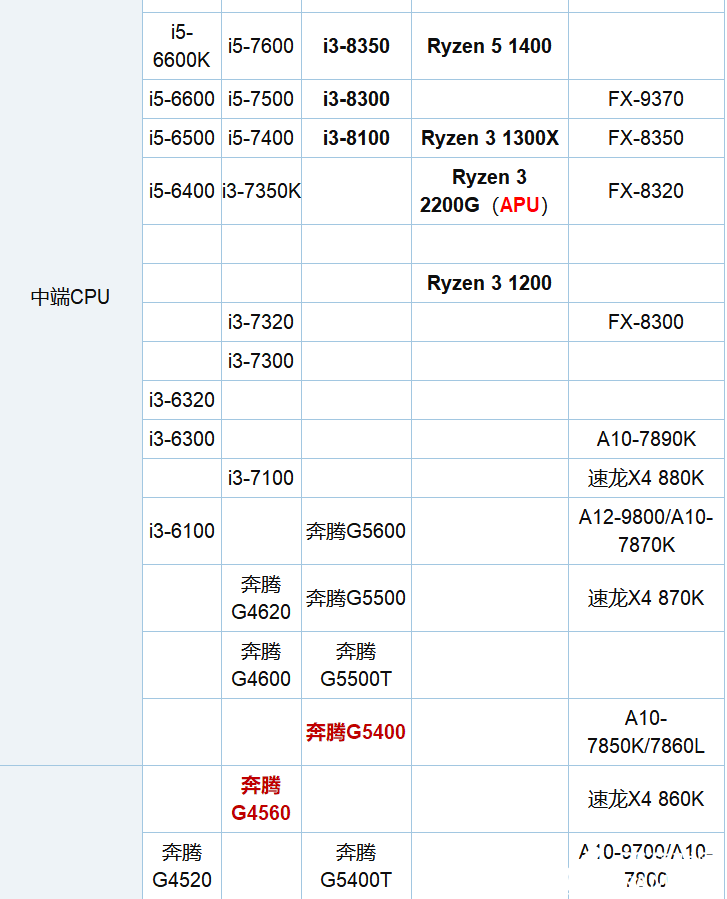
Task: Click the i5-6500 cell
Action: tap(182, 138)
